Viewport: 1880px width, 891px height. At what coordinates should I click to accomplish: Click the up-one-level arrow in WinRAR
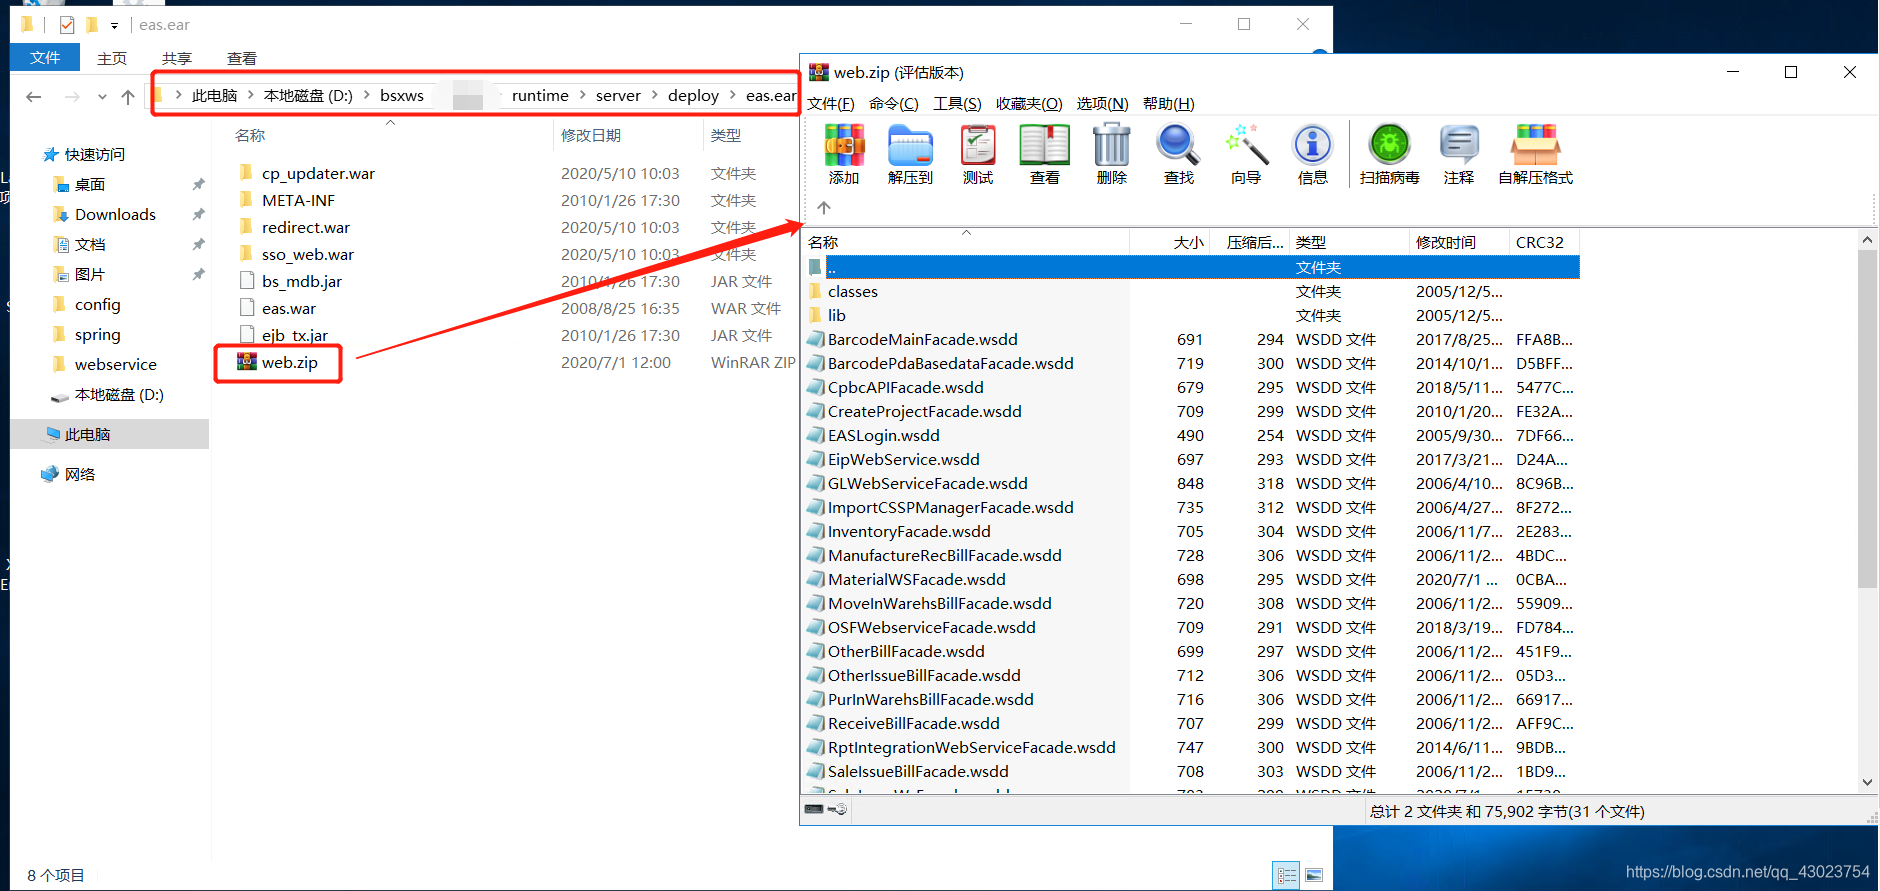click(824, 208)
